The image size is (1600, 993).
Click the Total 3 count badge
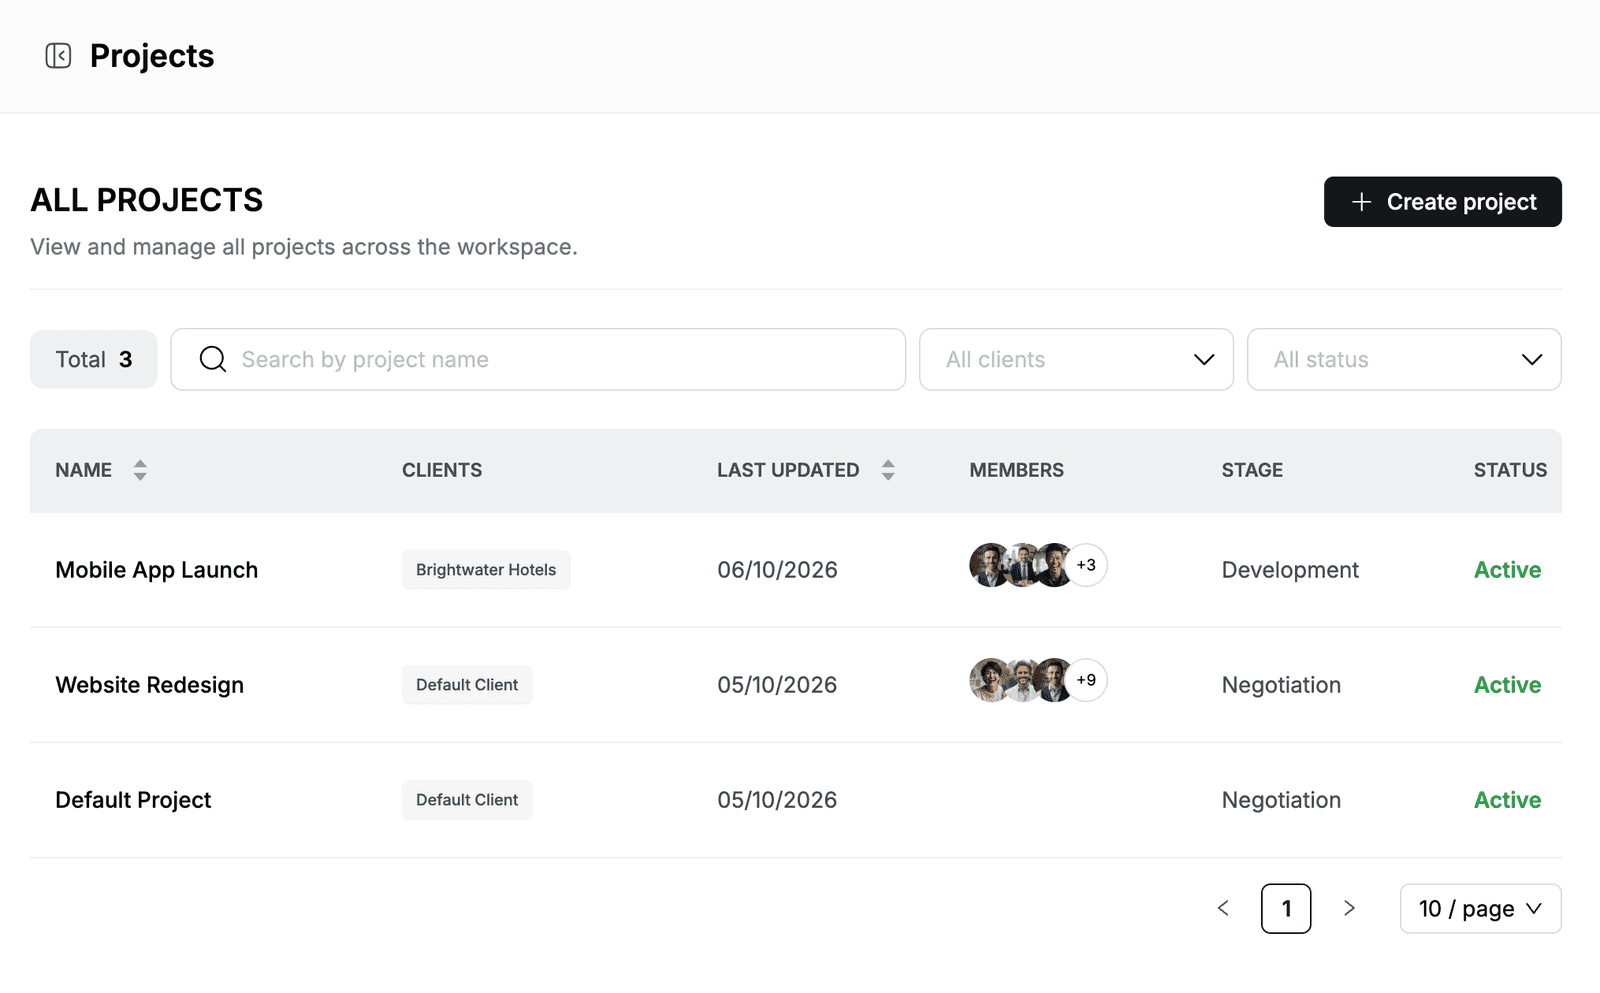pyautogui.click(x=94, y=359)
